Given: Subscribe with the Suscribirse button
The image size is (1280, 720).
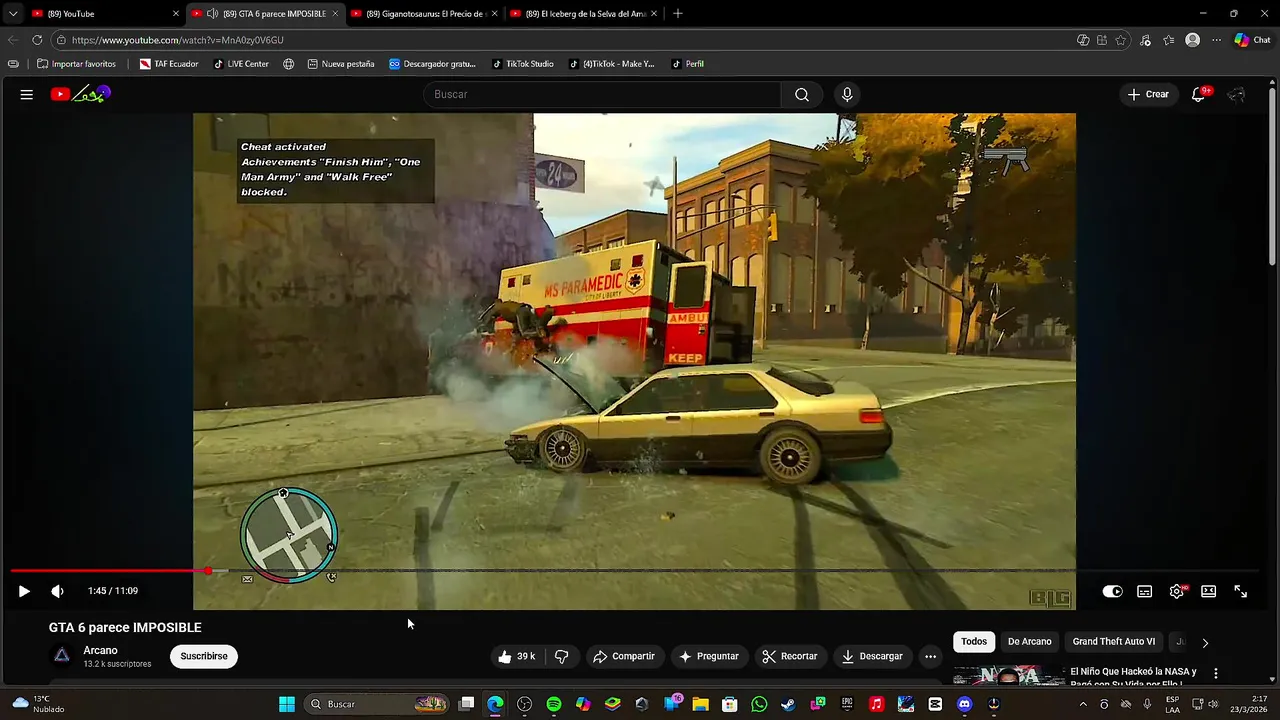Looking at the screenshot, I should 204,656.
